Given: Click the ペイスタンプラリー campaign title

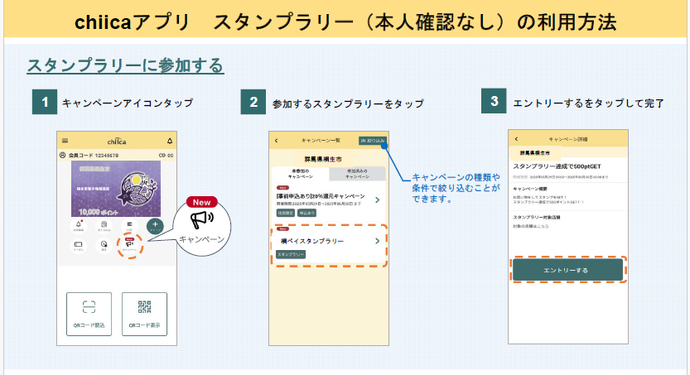Looking at the screenshot, I should [312, 241].
